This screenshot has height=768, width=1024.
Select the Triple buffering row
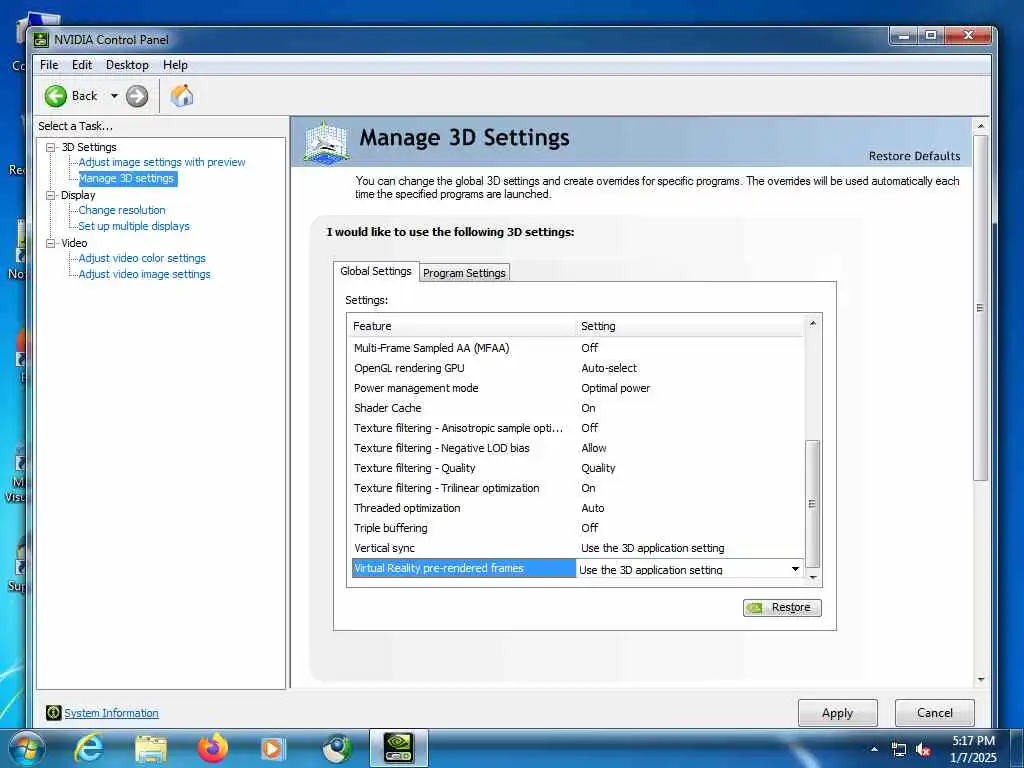click(x=578, y=528)
